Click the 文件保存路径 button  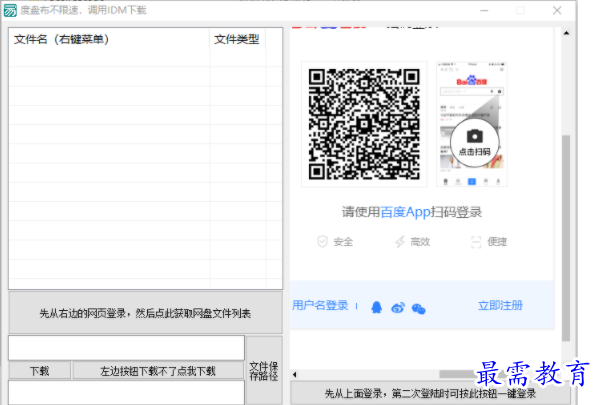tap(264, 370)
